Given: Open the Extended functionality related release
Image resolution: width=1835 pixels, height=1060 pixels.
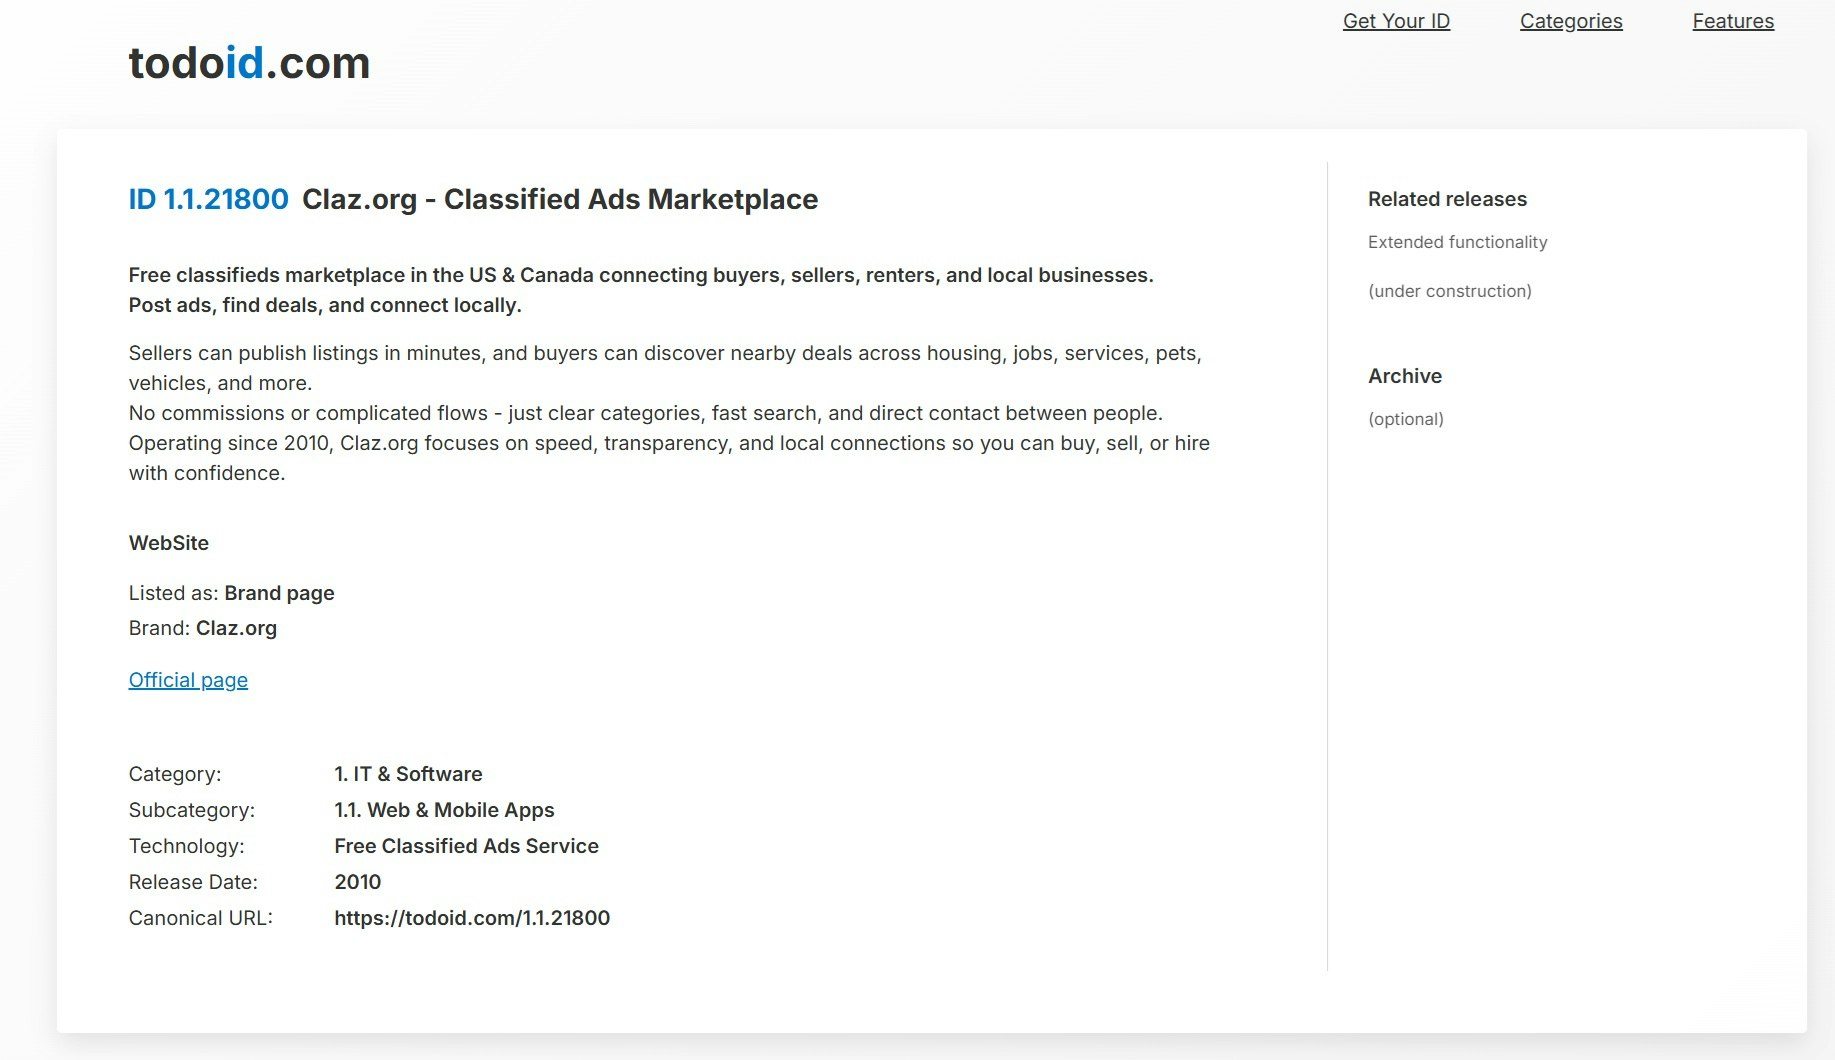Looking at the screenshot, I should point(1458,241).
